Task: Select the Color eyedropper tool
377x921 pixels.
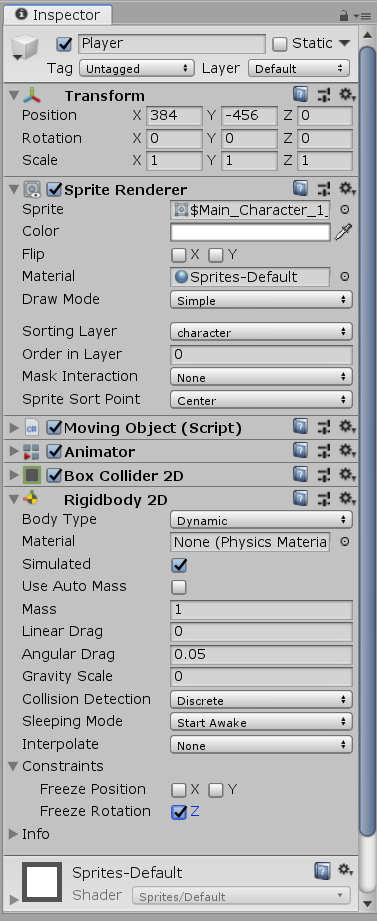Action: pos(344,233)
